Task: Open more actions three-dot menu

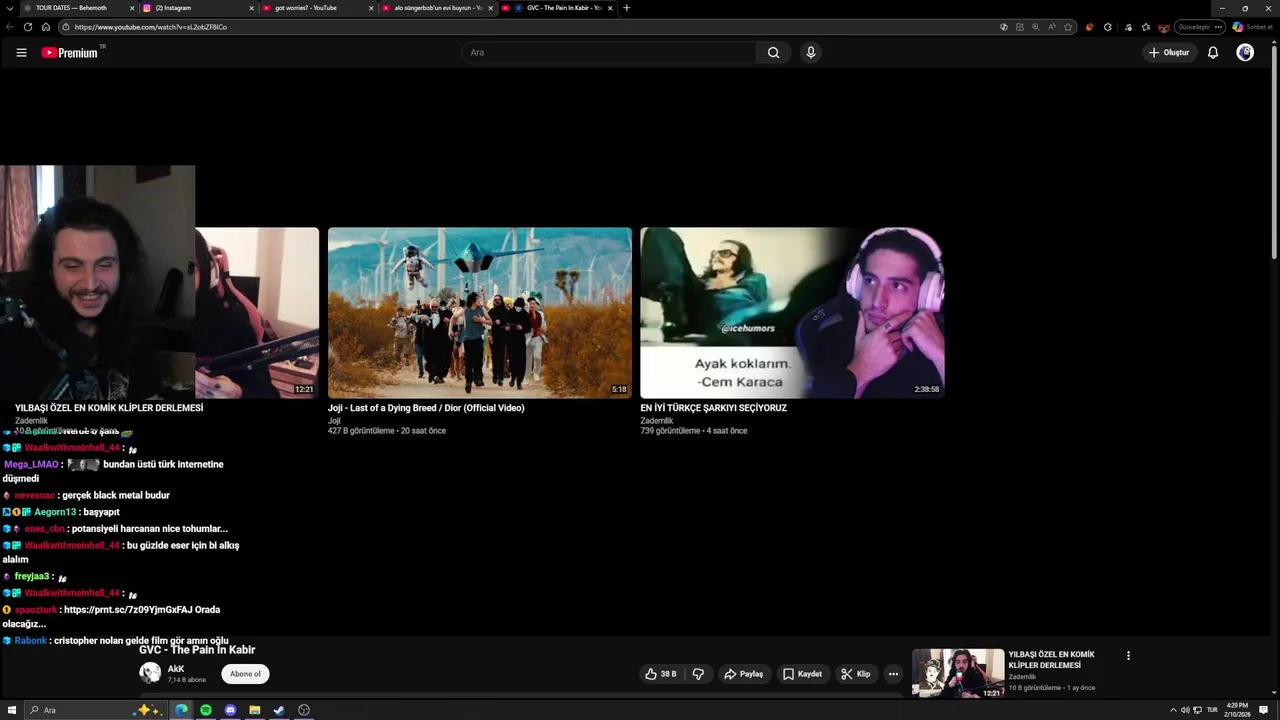Action: pos(893,674)
